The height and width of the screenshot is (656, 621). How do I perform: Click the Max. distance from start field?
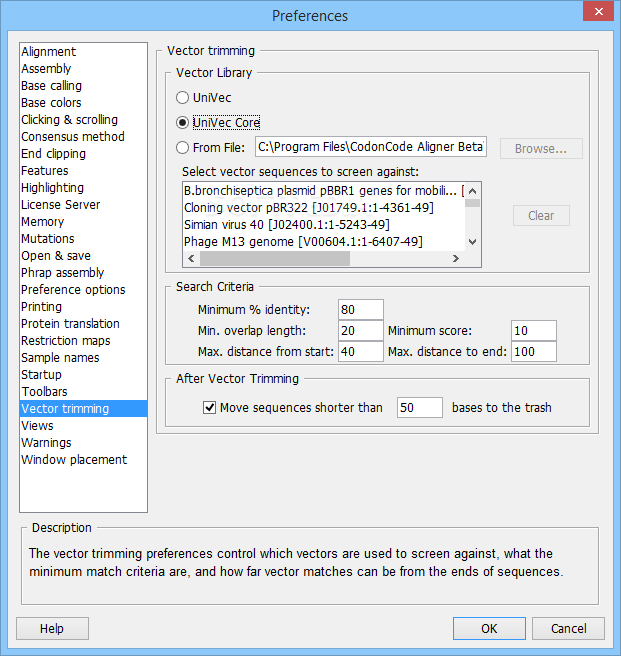(361, 351)
